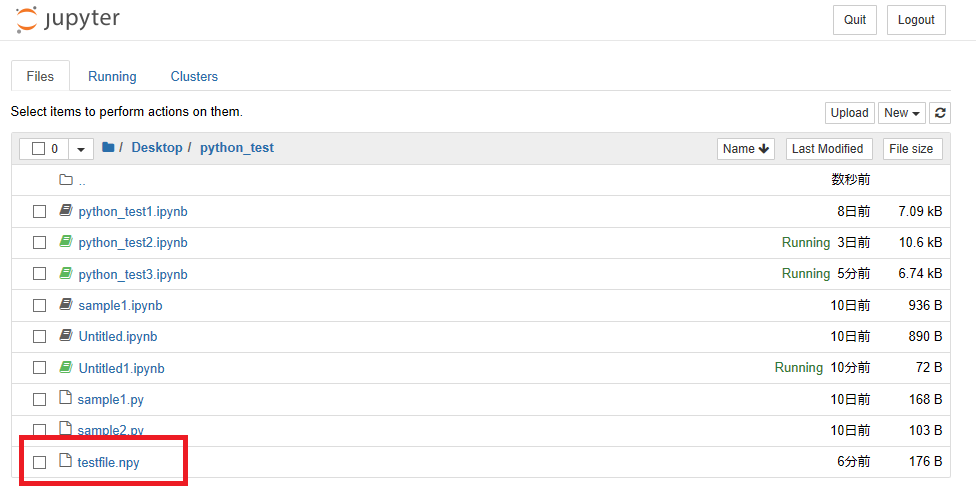Sort the list by File size
The height and width of the screenshot is (504, 976).
913,149
